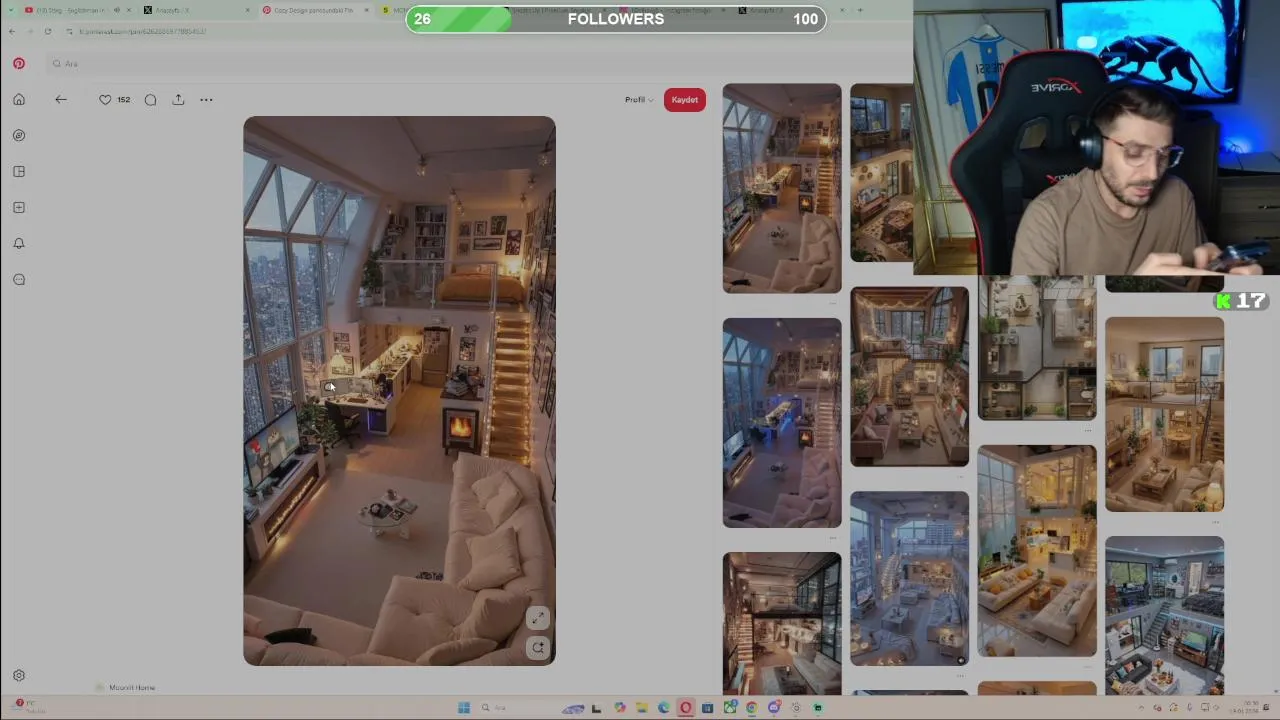1280x720 pixels.
Task: Open Discord from the taskbar
Action: pos(773,707)
